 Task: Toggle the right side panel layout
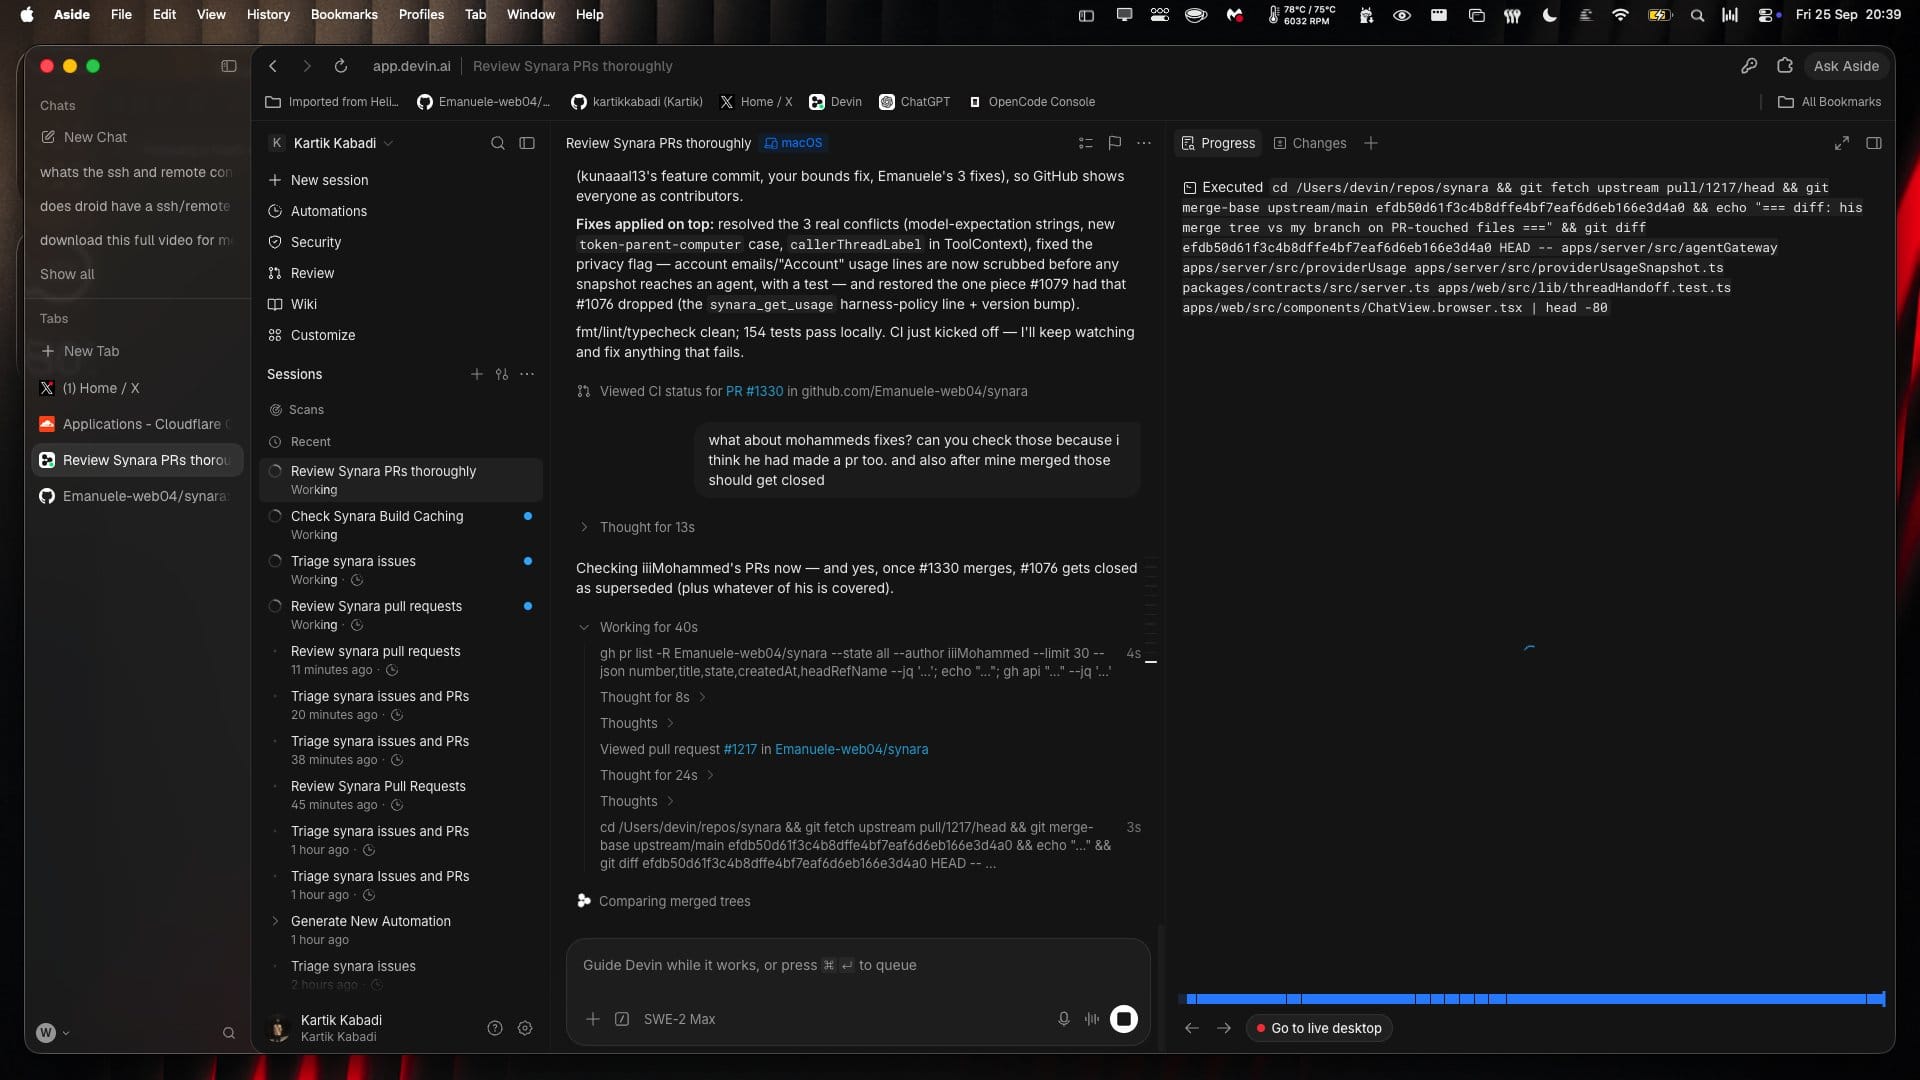[1874, 143]
